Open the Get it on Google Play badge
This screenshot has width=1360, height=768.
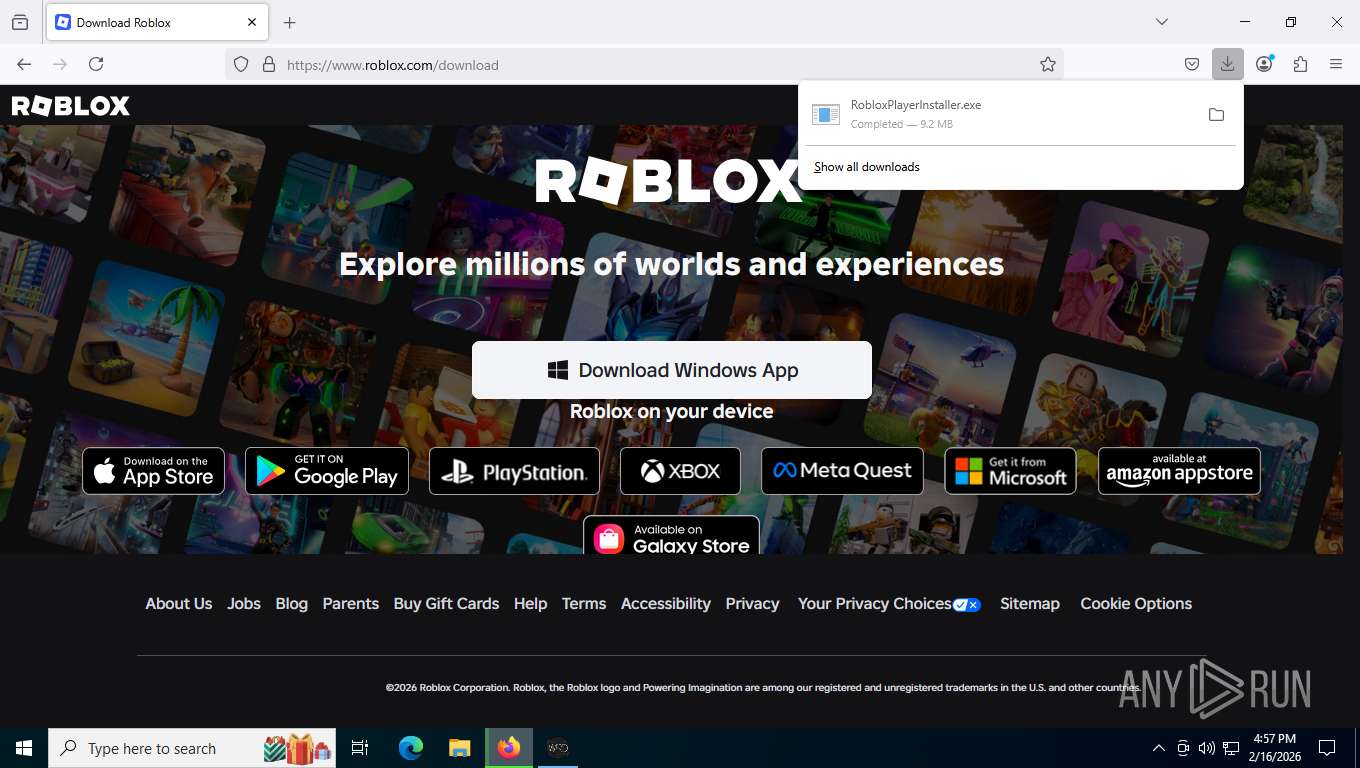click(x=327, y=471)
